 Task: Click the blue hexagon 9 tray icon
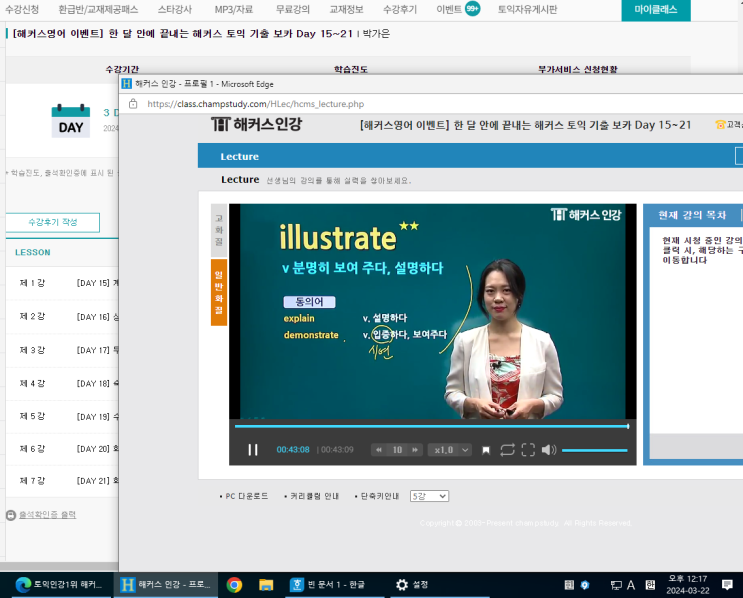click(x=585, y=585)
